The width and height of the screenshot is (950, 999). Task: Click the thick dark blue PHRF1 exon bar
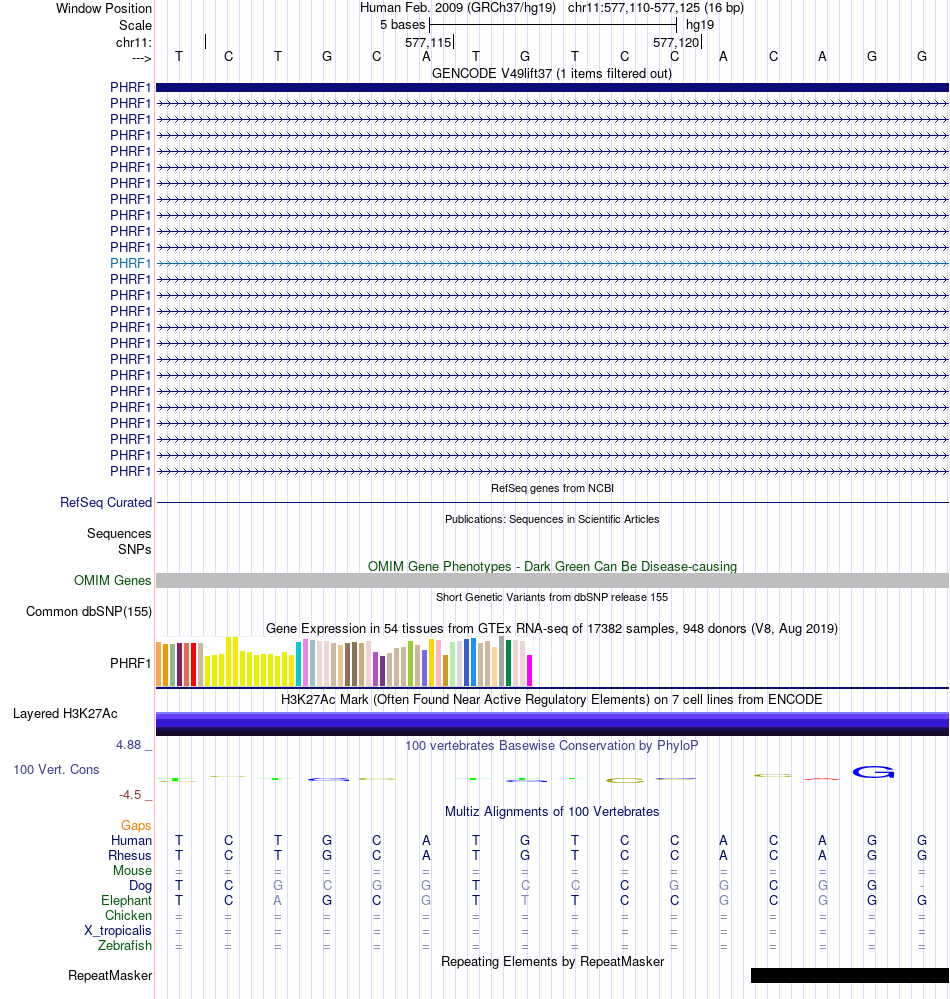coord(552,87)
